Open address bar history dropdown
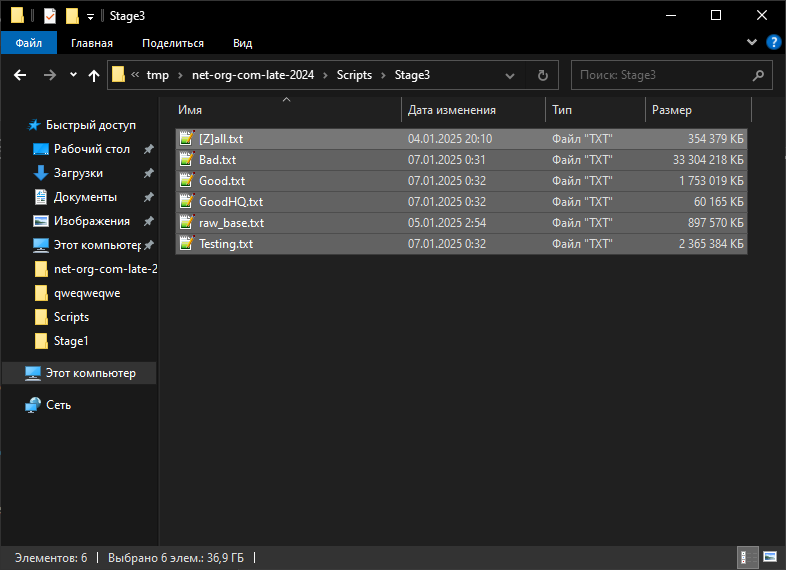Viewport: 786px width, 570px height. pyautogui.click(x=511, y=75)
